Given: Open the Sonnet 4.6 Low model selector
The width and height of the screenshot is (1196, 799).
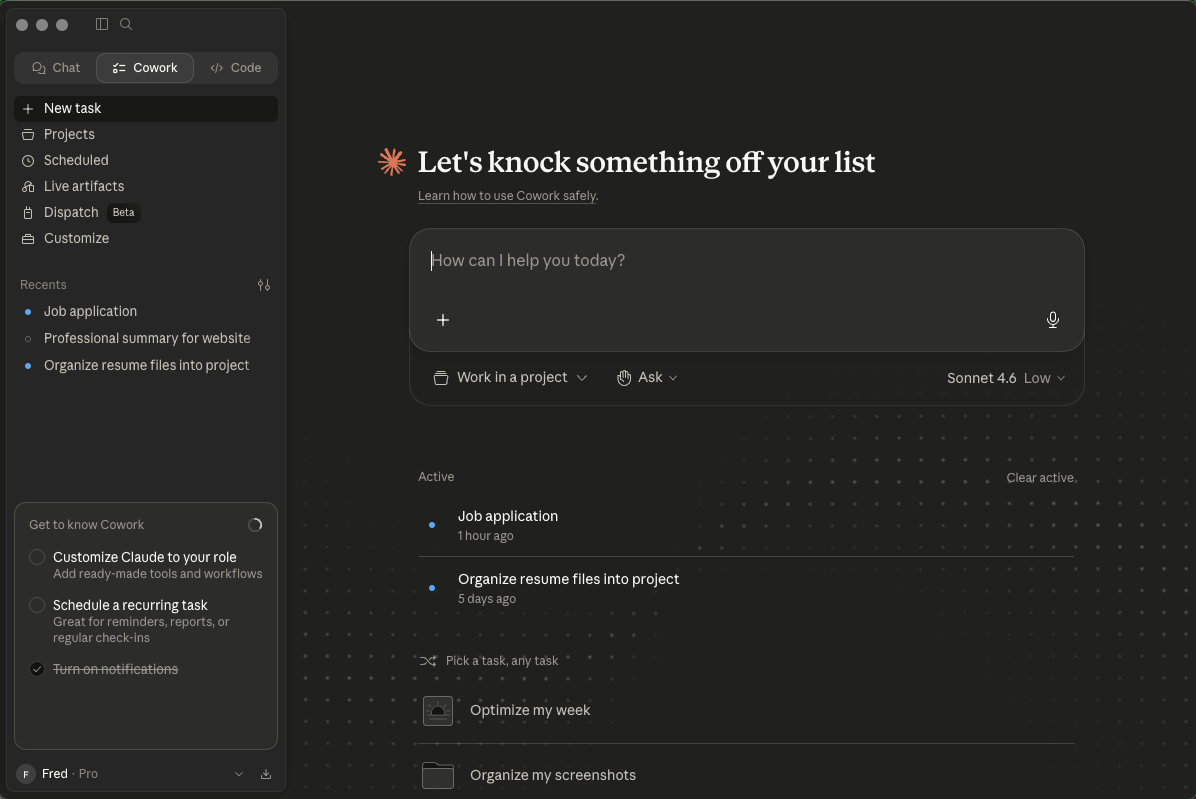Looking at the screenshot, I should pos(1006,378).
